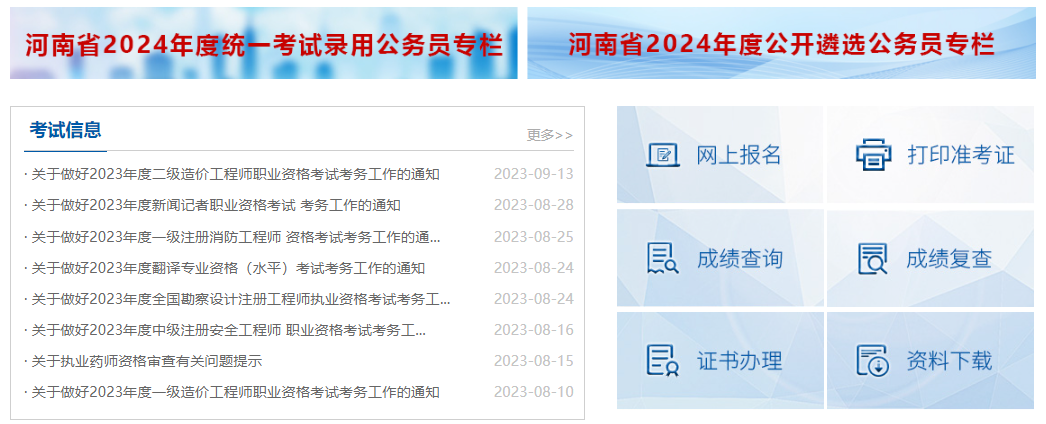Select the 考试信息 tab heading
Screen dimensions: 1046x424
[65, 130]
